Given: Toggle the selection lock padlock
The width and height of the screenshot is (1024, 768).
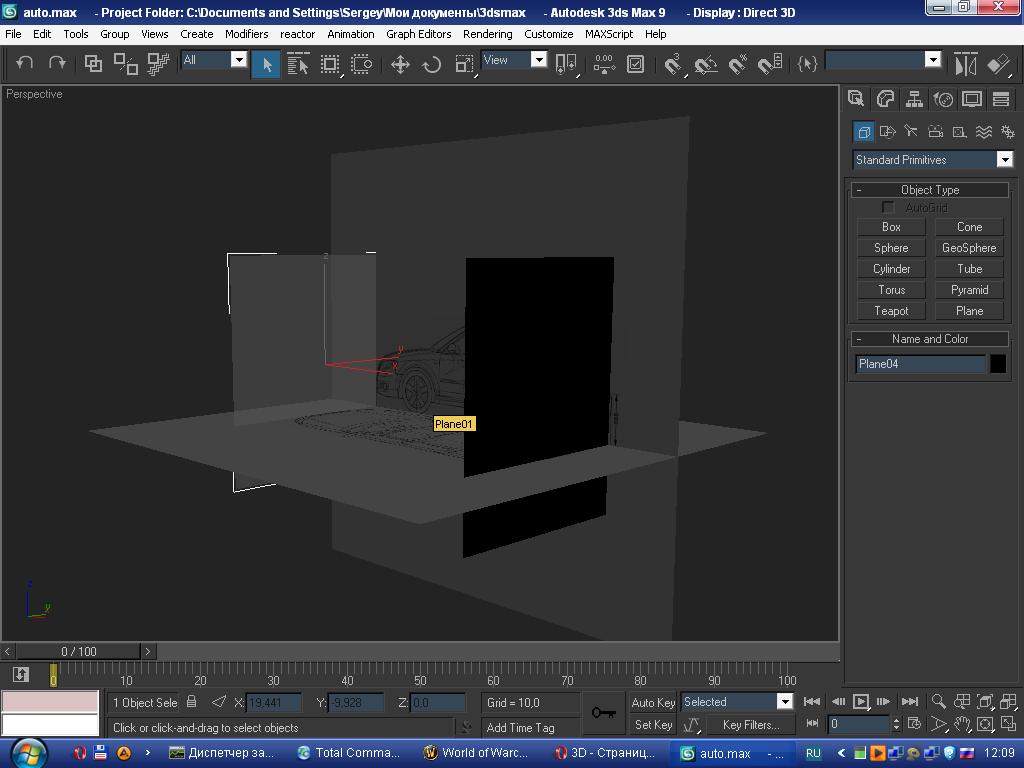Looking at the screenshot, I should [192, 702].
